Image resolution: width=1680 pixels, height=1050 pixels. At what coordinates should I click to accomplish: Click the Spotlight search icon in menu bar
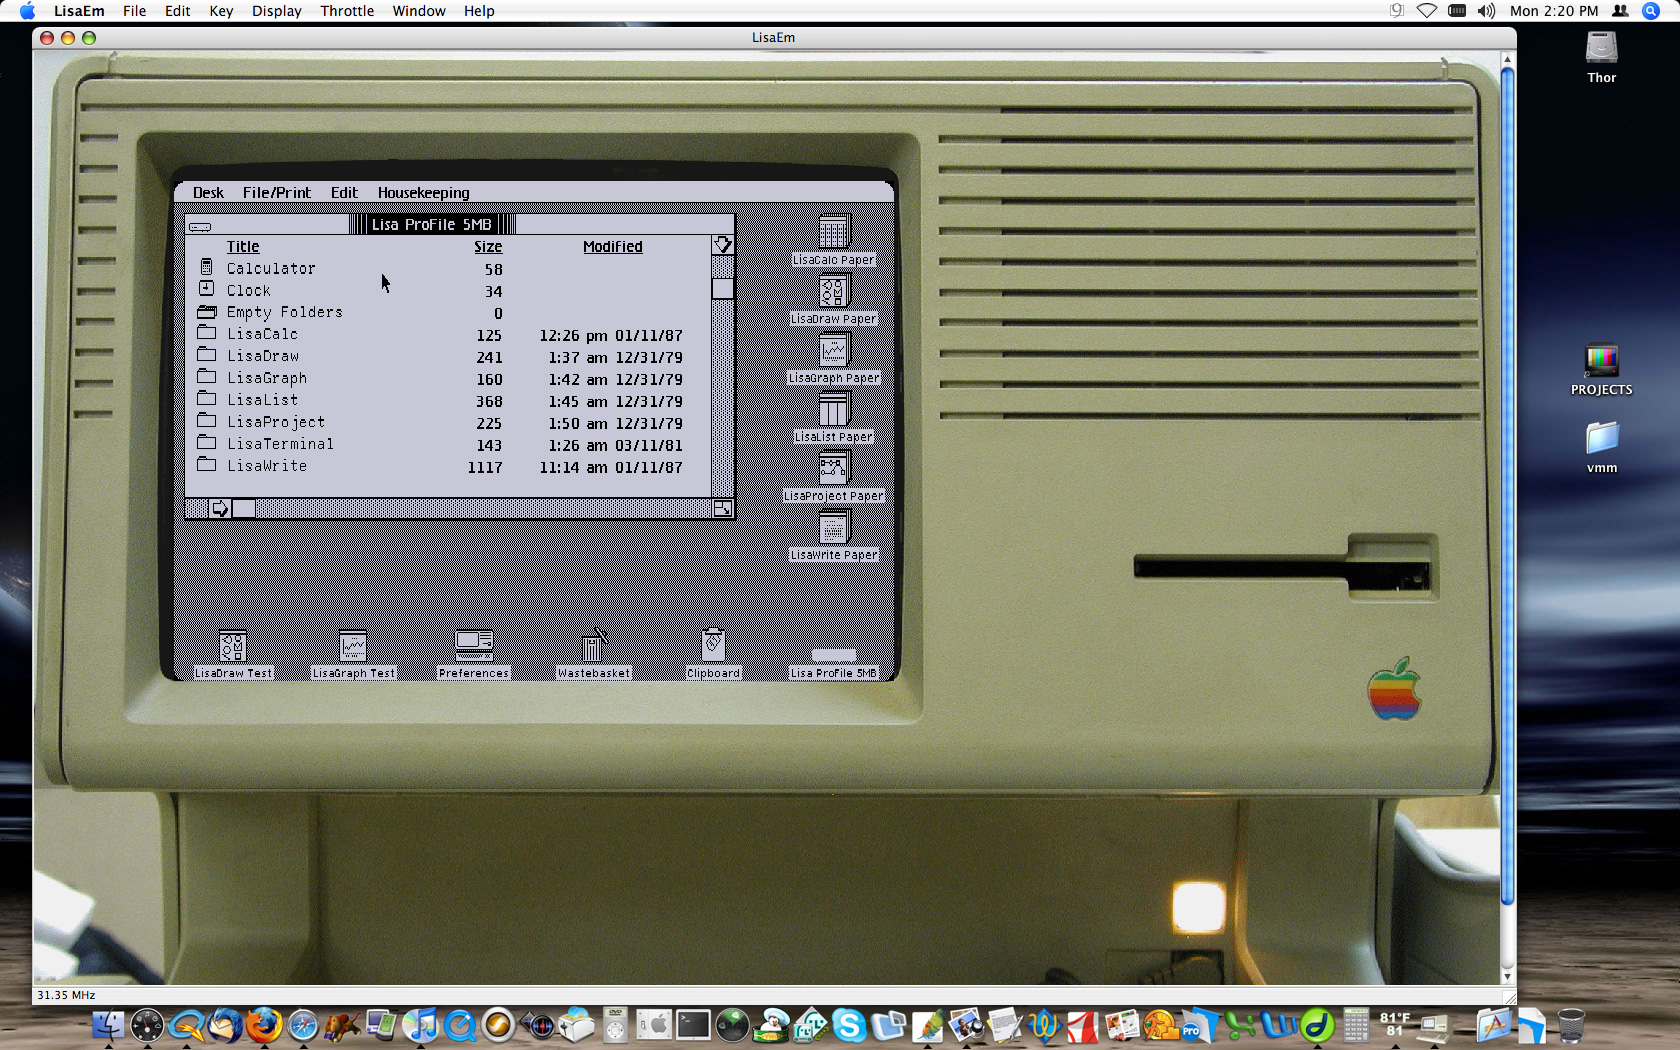[1651, 11]
